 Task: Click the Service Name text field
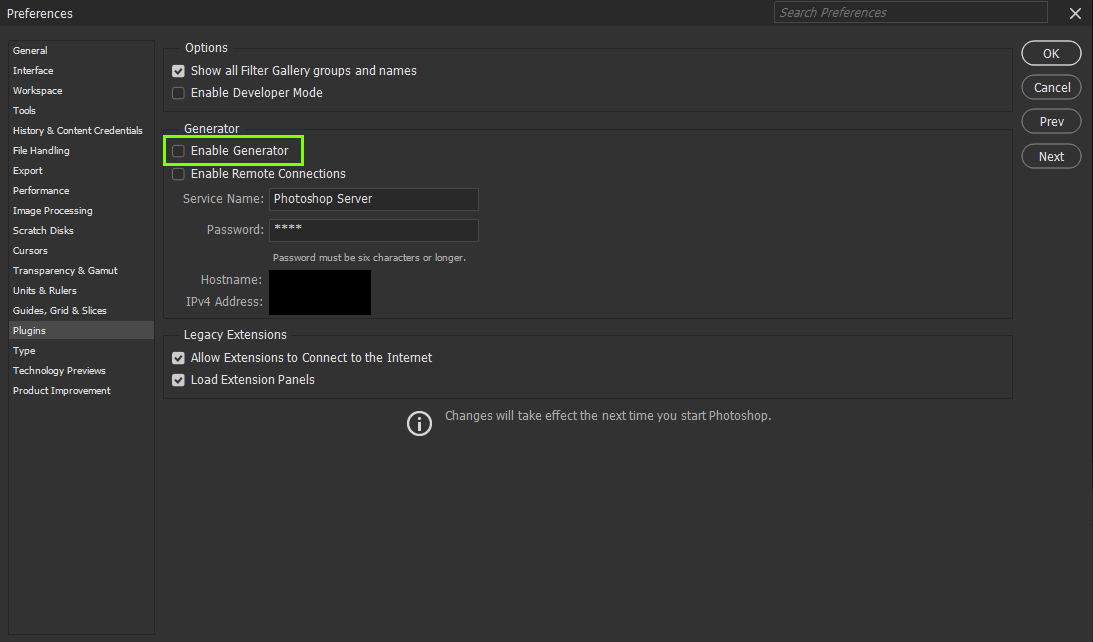point(373,199)
